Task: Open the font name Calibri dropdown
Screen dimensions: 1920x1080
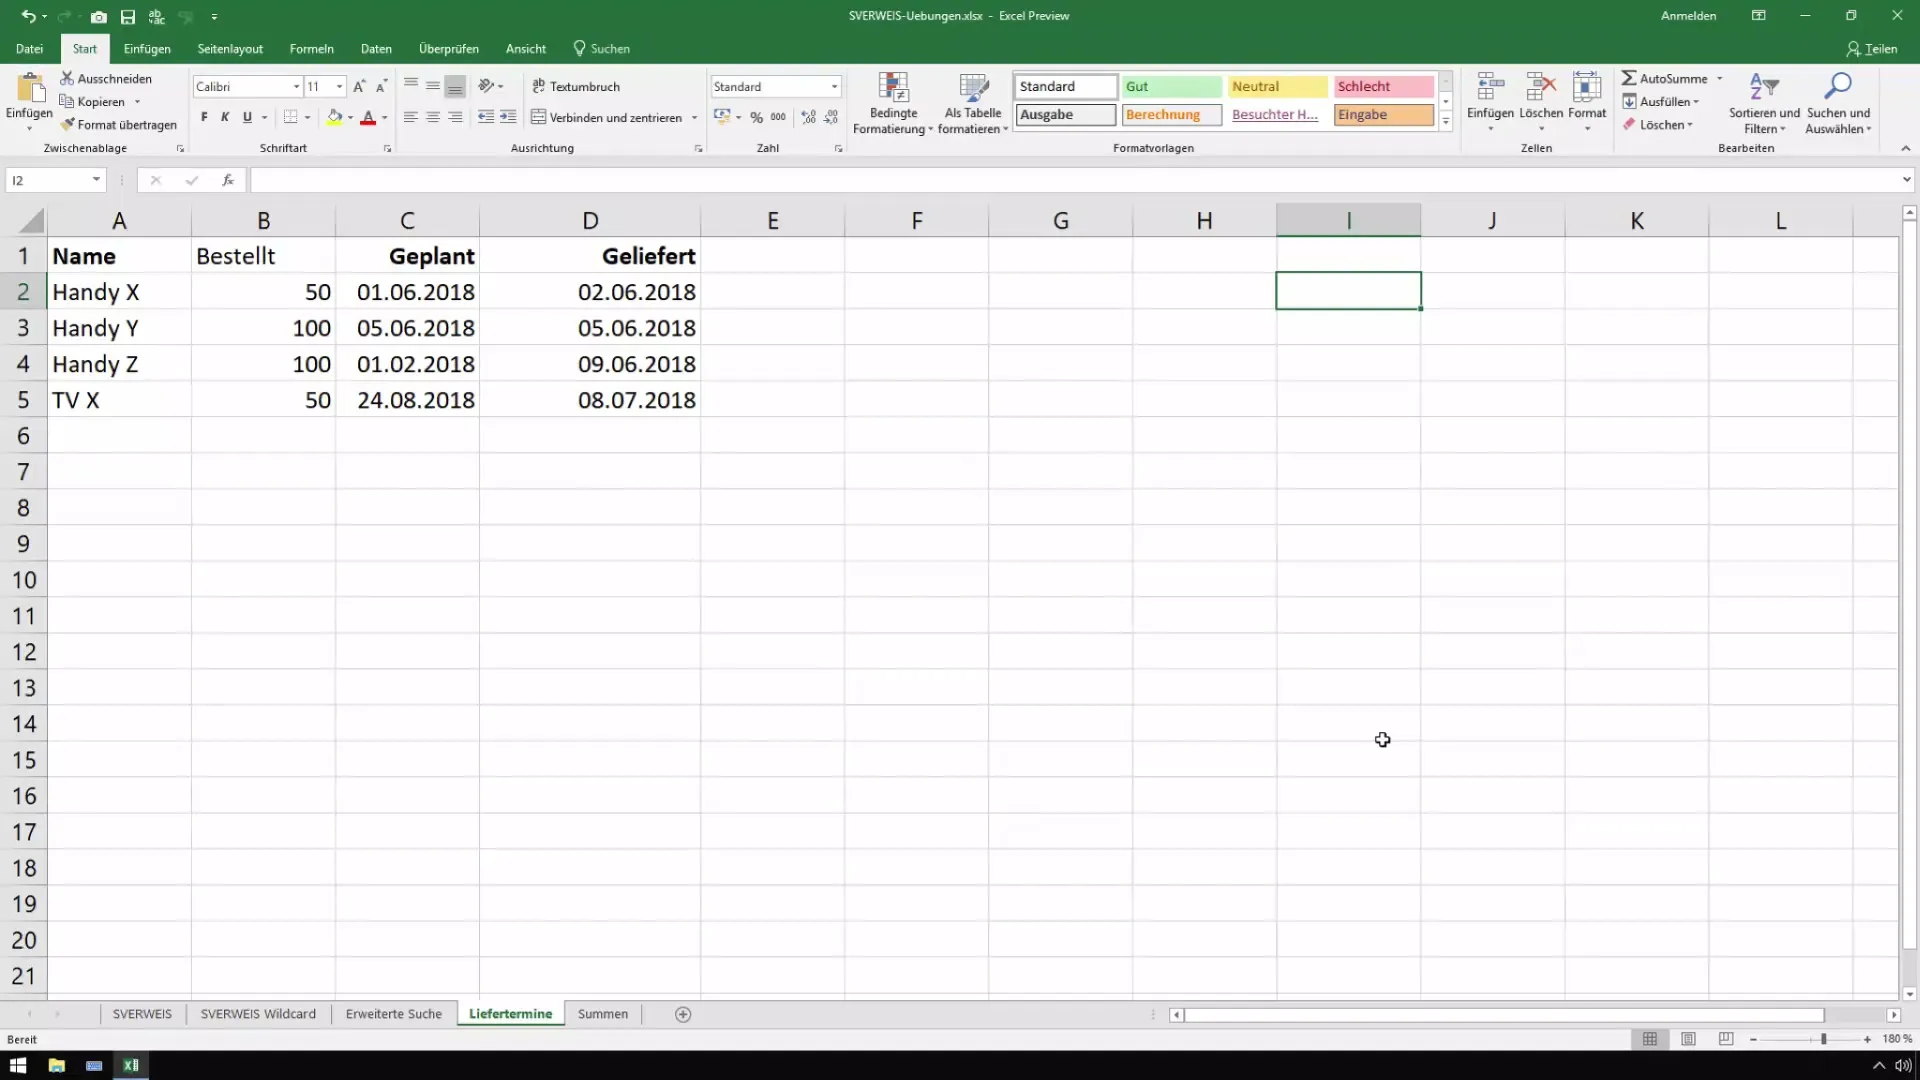Action: [296, 87]
